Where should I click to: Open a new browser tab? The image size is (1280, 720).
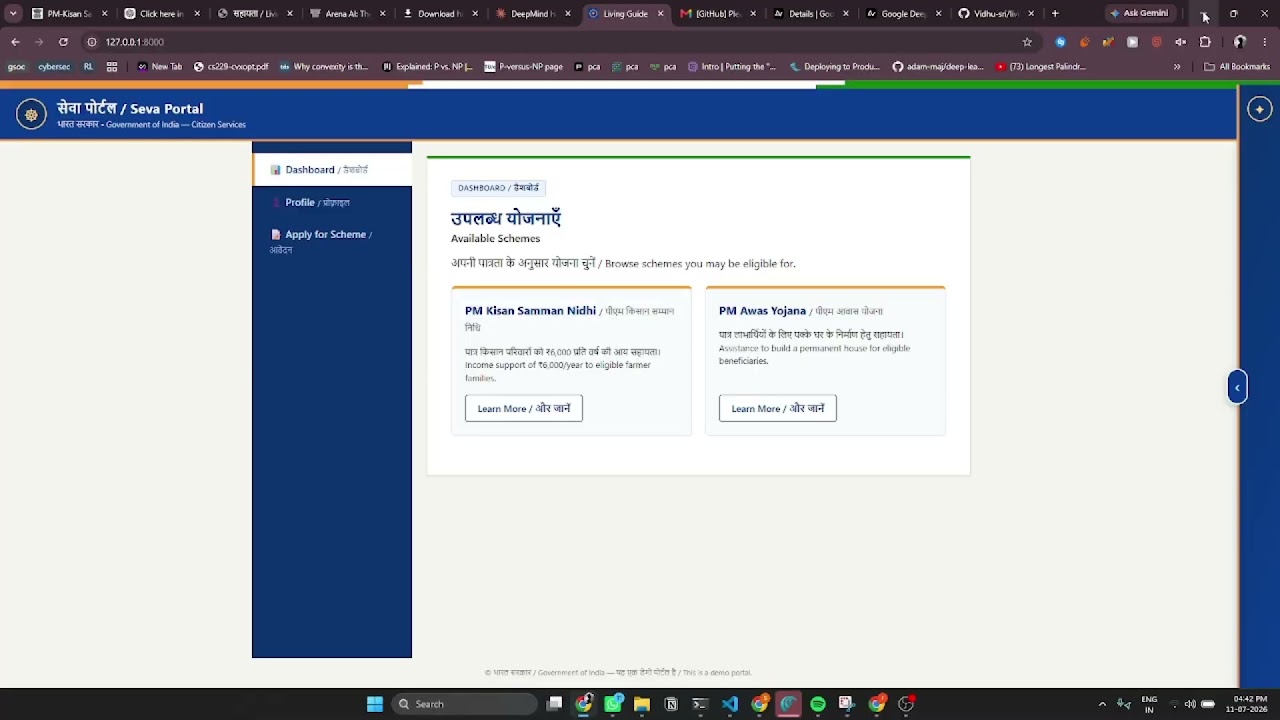1055,14
